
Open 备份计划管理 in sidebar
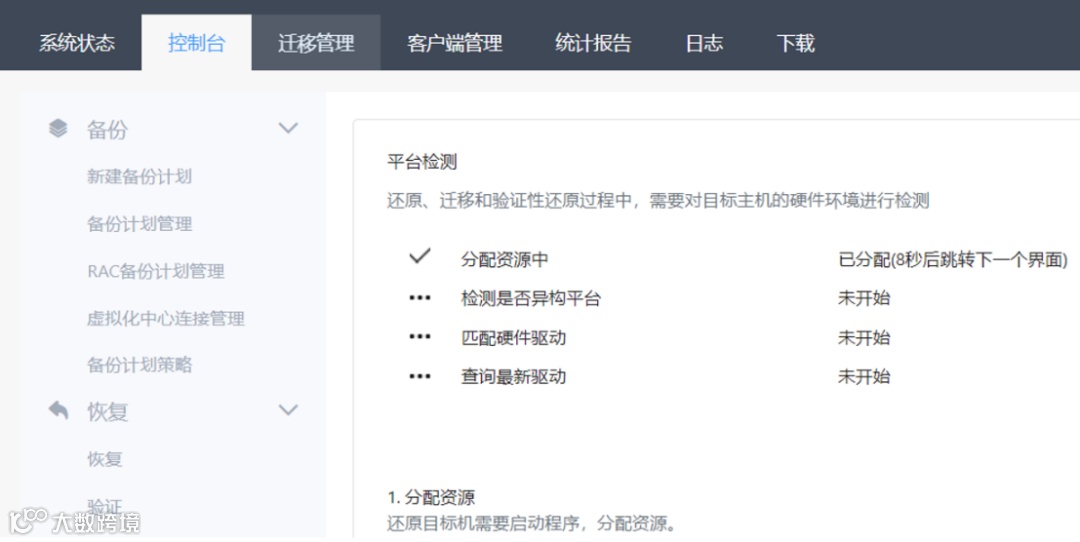139,224
